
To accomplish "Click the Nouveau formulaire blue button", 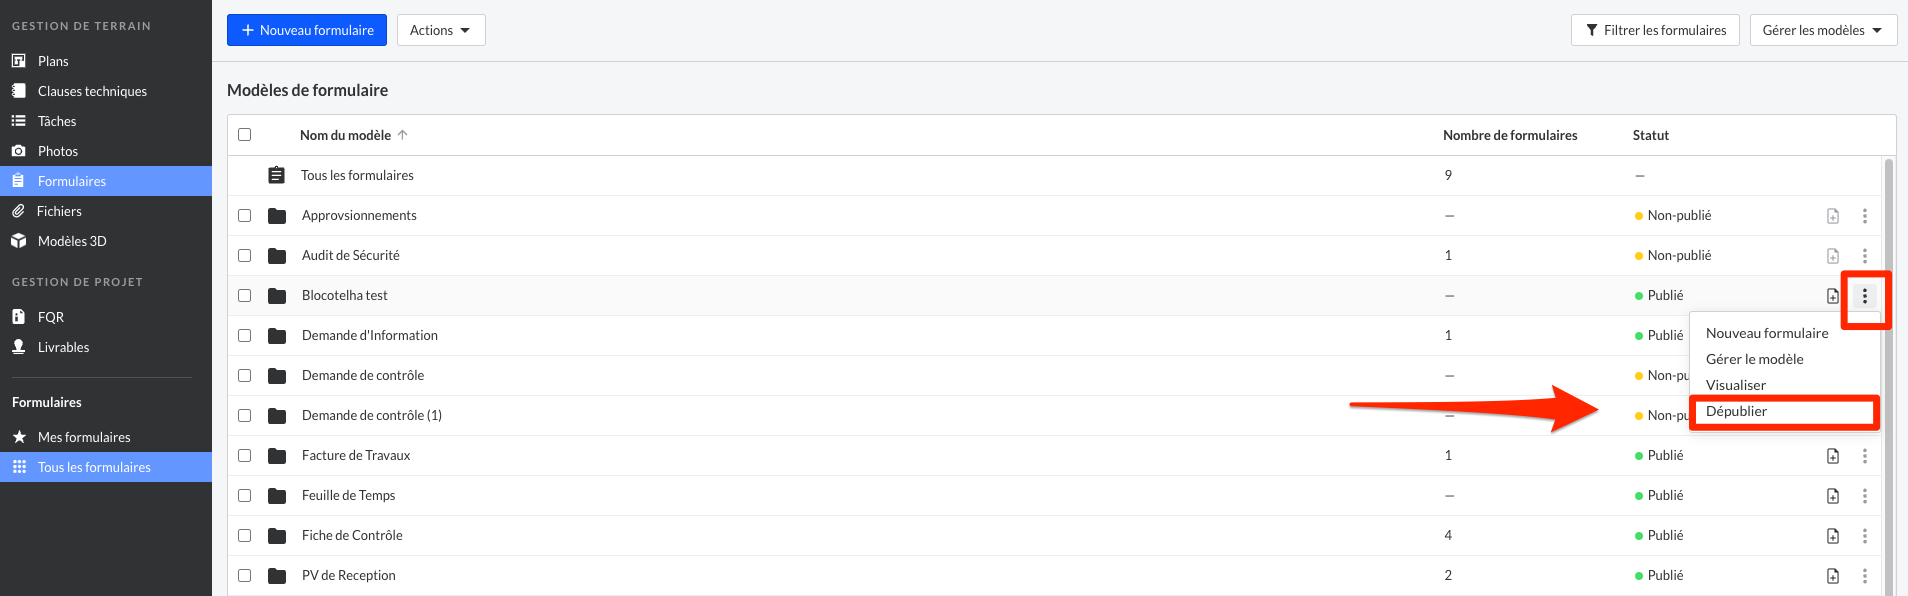I will coord(307,30).
